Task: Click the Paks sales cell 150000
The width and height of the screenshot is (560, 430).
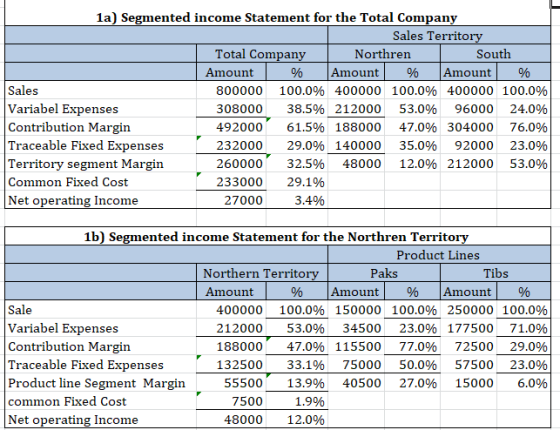Action: (356, 310)
